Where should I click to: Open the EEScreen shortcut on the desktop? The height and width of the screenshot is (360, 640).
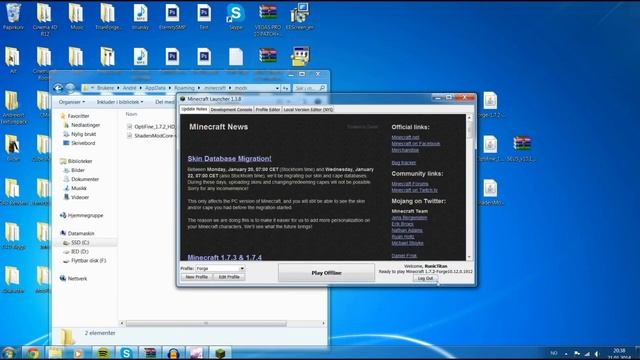click(x=300, y=16)
